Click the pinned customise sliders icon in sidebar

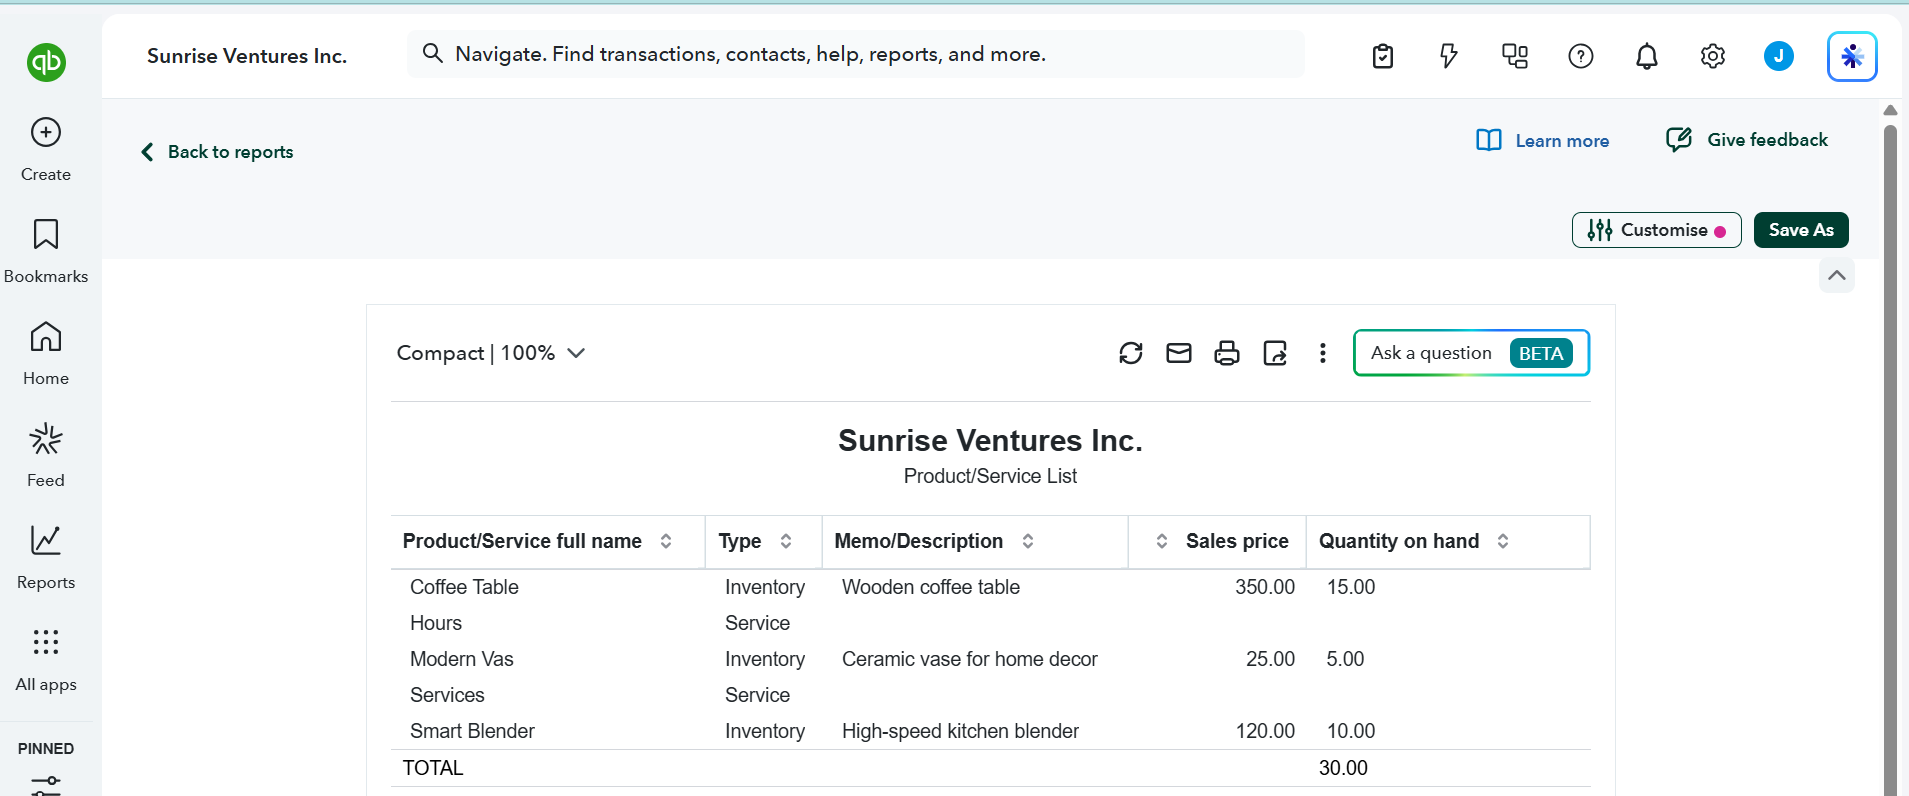[x=46, y=786]
